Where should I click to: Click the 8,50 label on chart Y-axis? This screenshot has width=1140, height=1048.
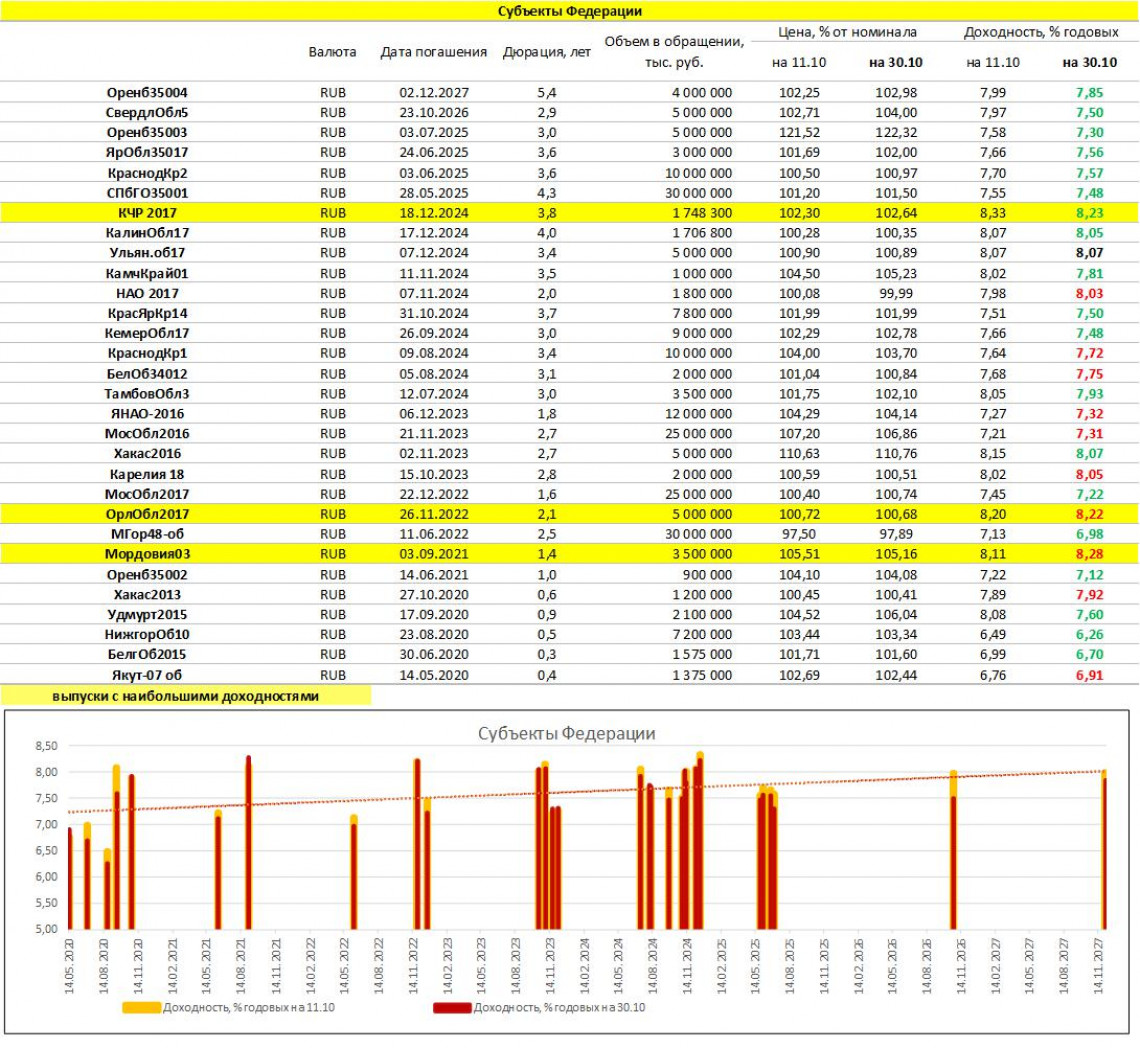pyautogui.click(x=47, y=746)
